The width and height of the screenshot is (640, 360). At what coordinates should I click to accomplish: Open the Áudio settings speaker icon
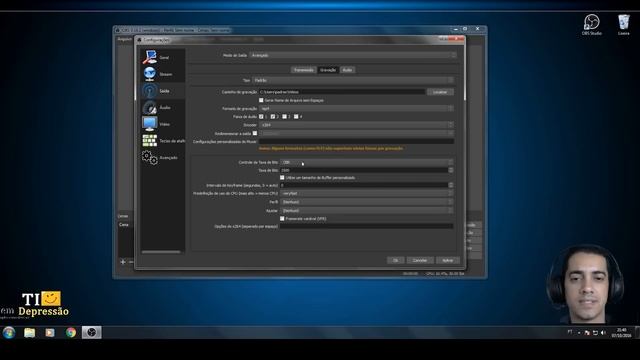click(x=150, y=107)
